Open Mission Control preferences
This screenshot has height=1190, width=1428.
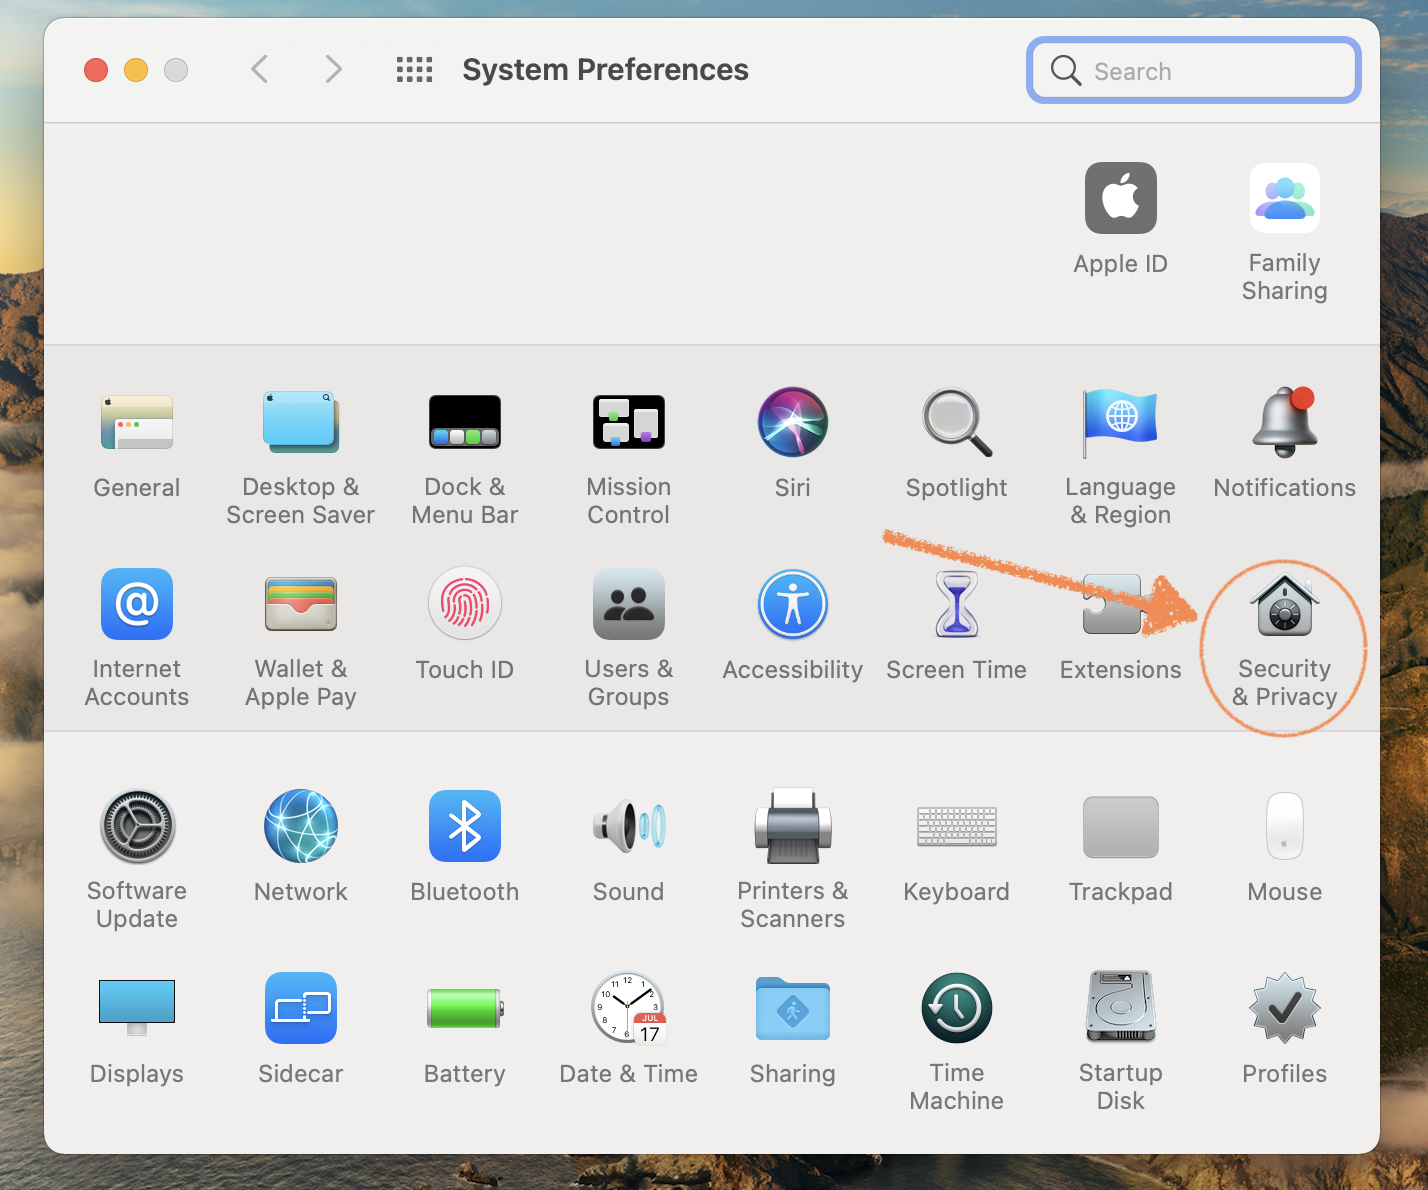click(628, 422)
